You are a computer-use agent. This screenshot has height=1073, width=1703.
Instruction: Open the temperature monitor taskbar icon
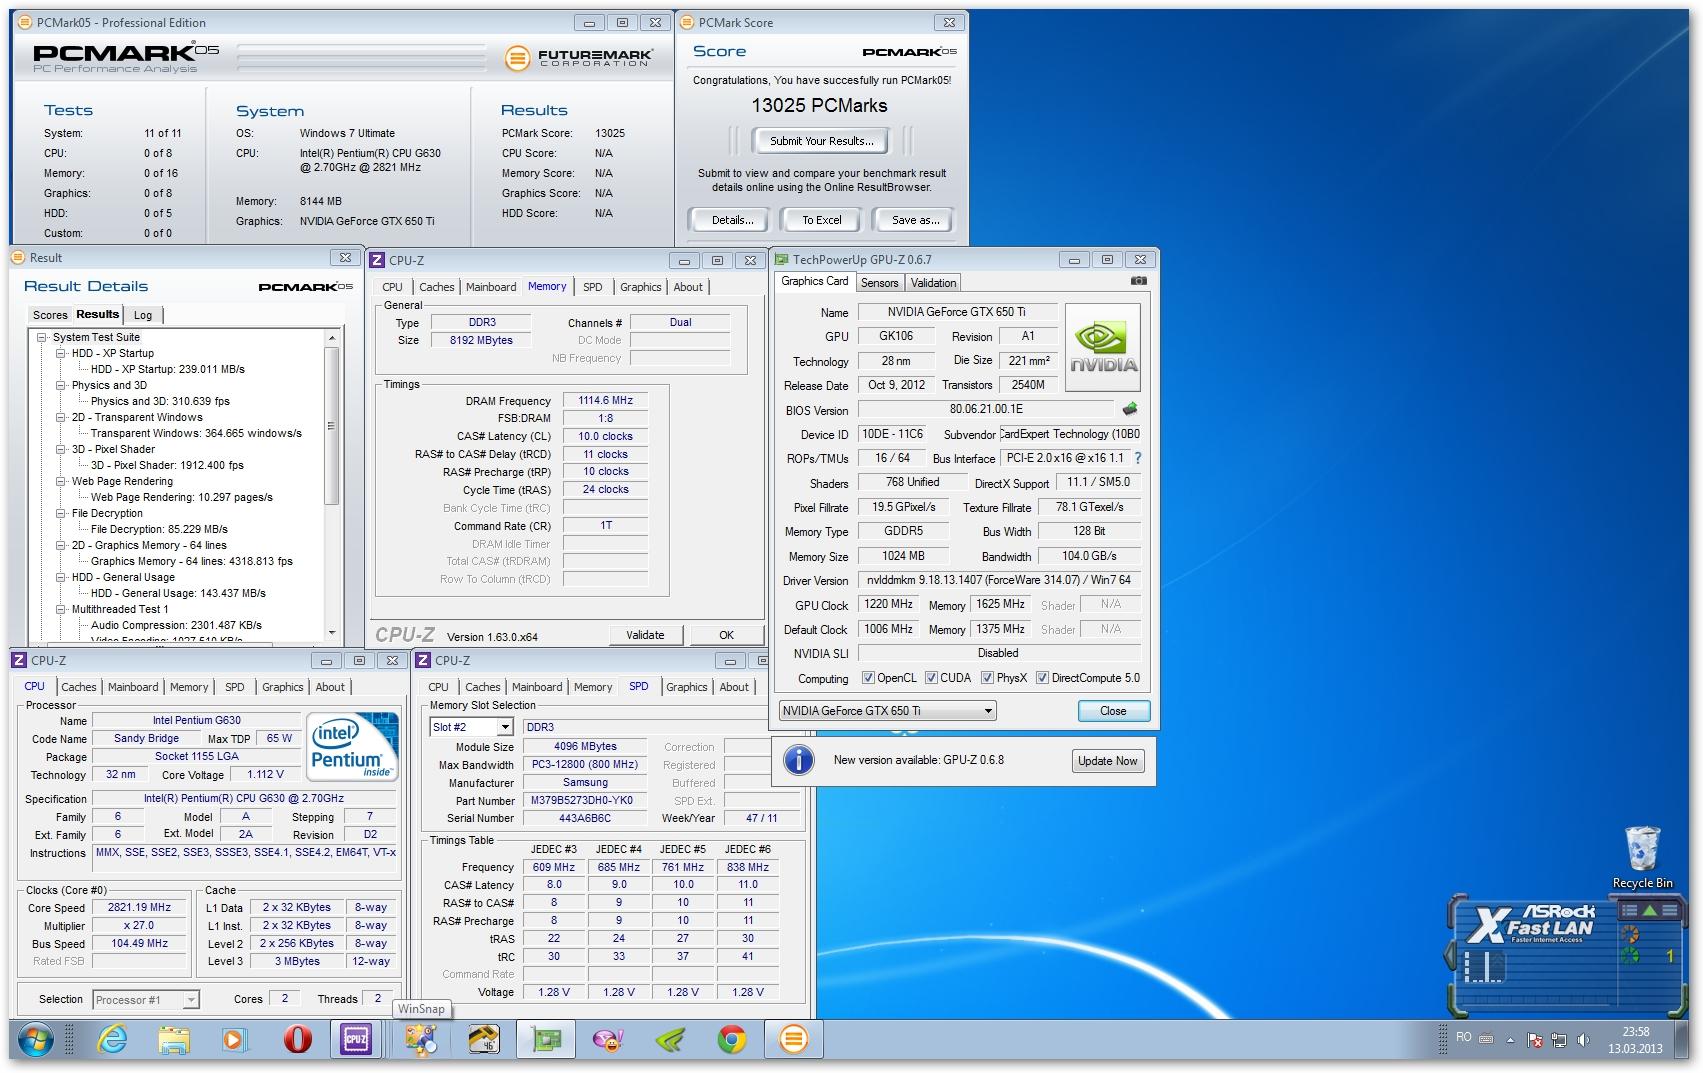483,1040
